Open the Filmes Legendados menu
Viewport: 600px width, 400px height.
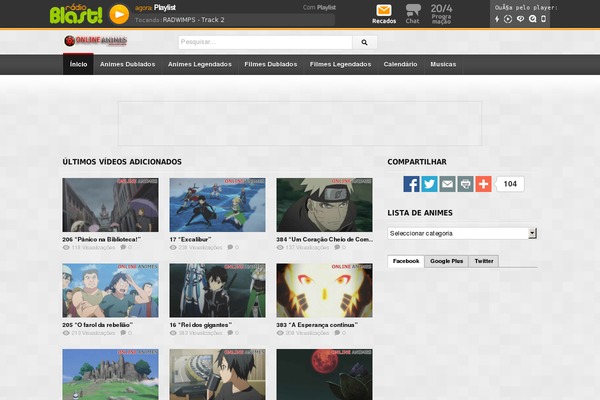(x=340, y=64)
